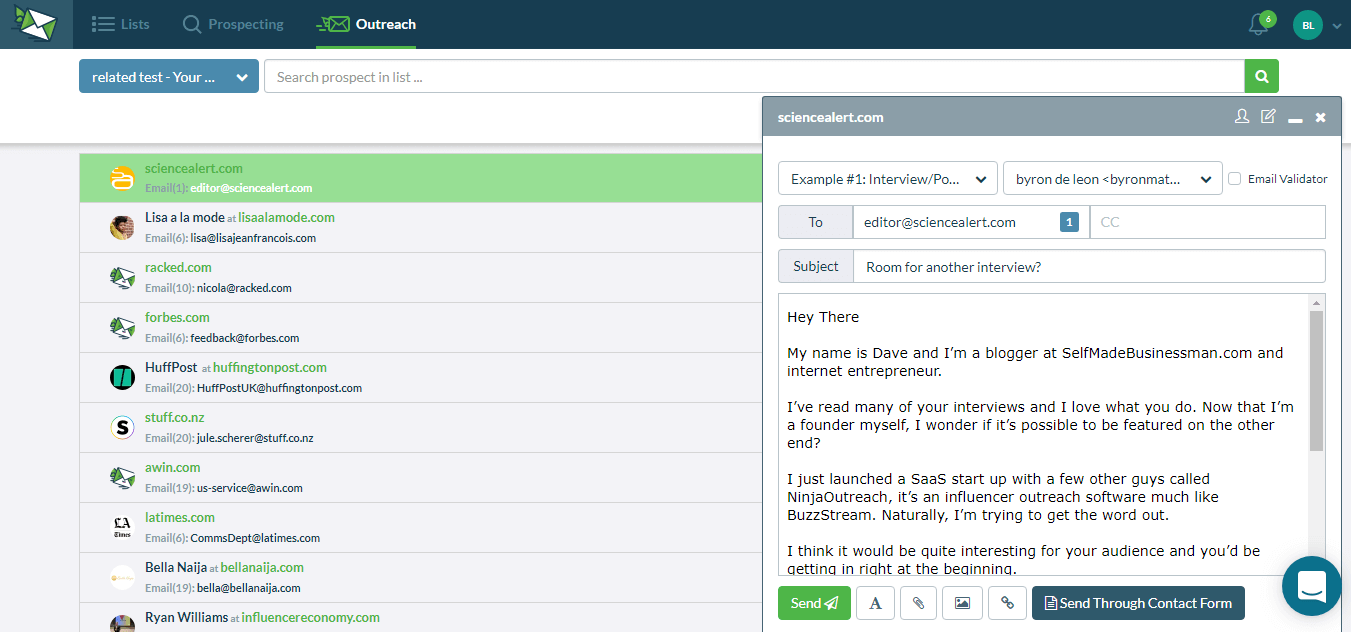Open the lisaalamode.com link

click(x=286, y=217)
